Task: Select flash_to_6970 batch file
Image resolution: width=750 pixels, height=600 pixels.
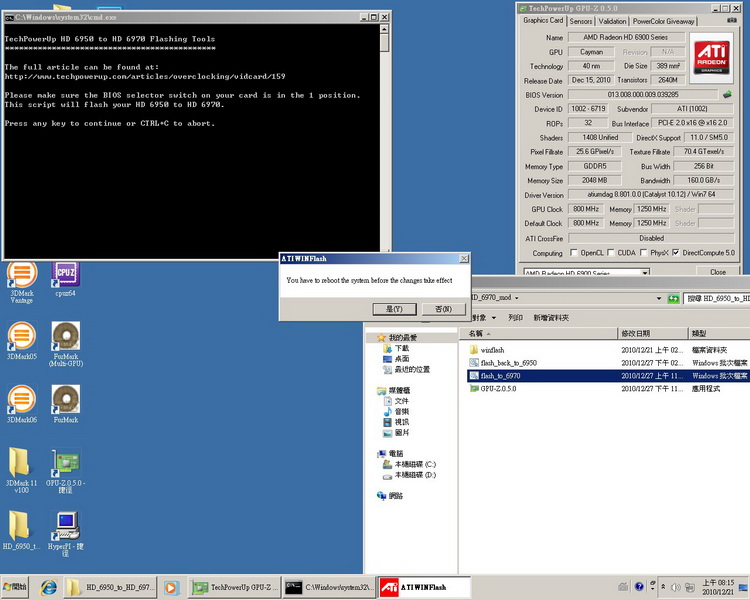Action: click(x=500, y=376)
